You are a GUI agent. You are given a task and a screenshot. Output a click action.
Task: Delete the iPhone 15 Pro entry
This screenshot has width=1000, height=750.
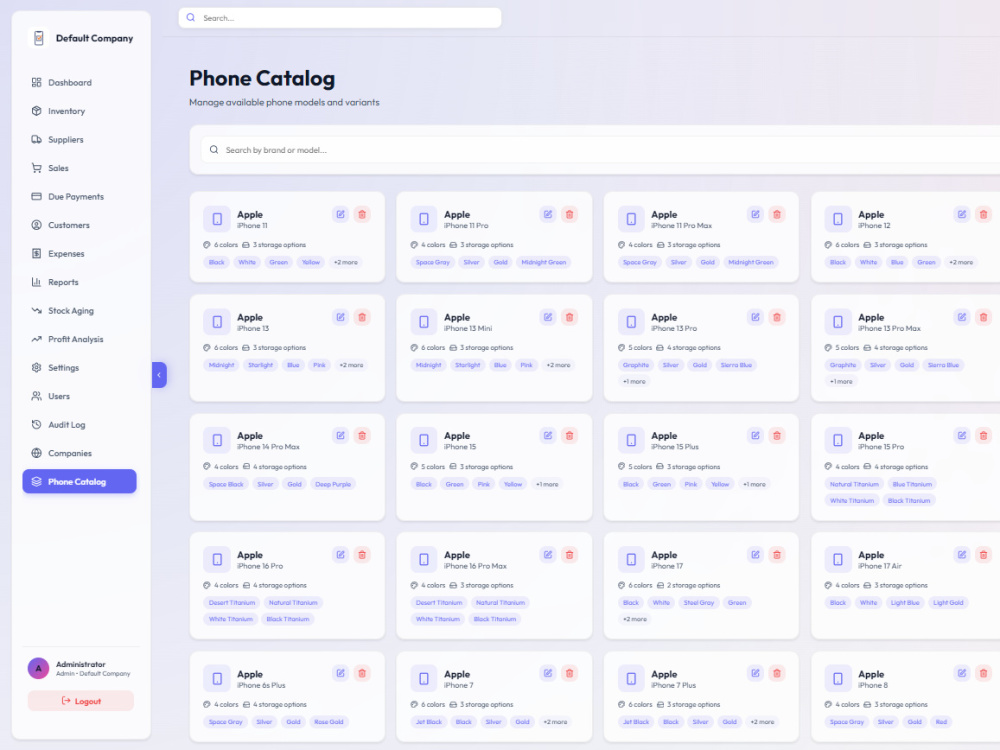click(983, 436)
